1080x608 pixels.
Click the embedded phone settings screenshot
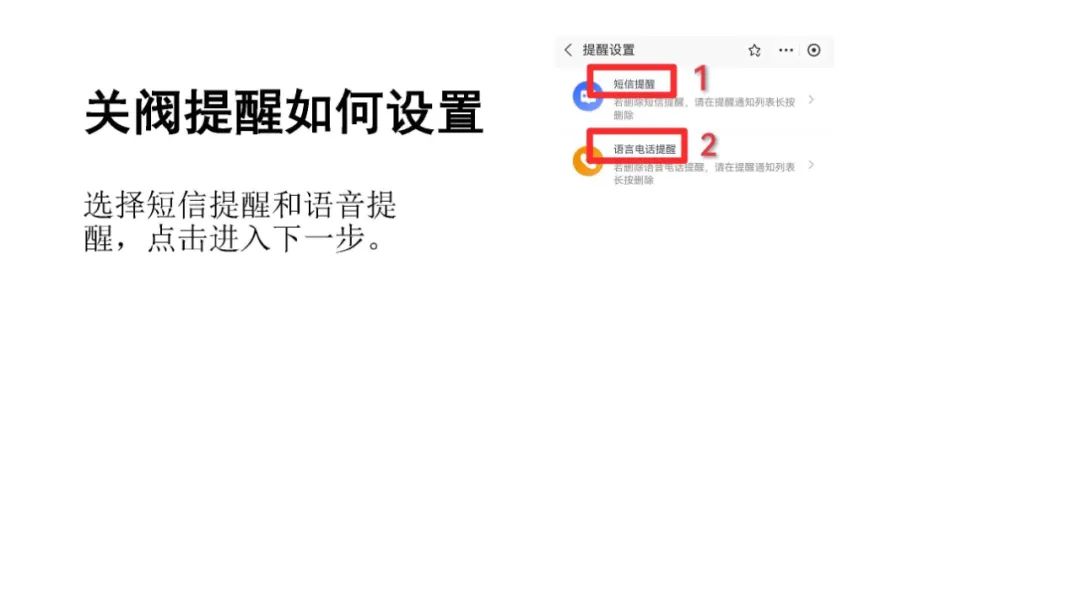tap(694, 112)
